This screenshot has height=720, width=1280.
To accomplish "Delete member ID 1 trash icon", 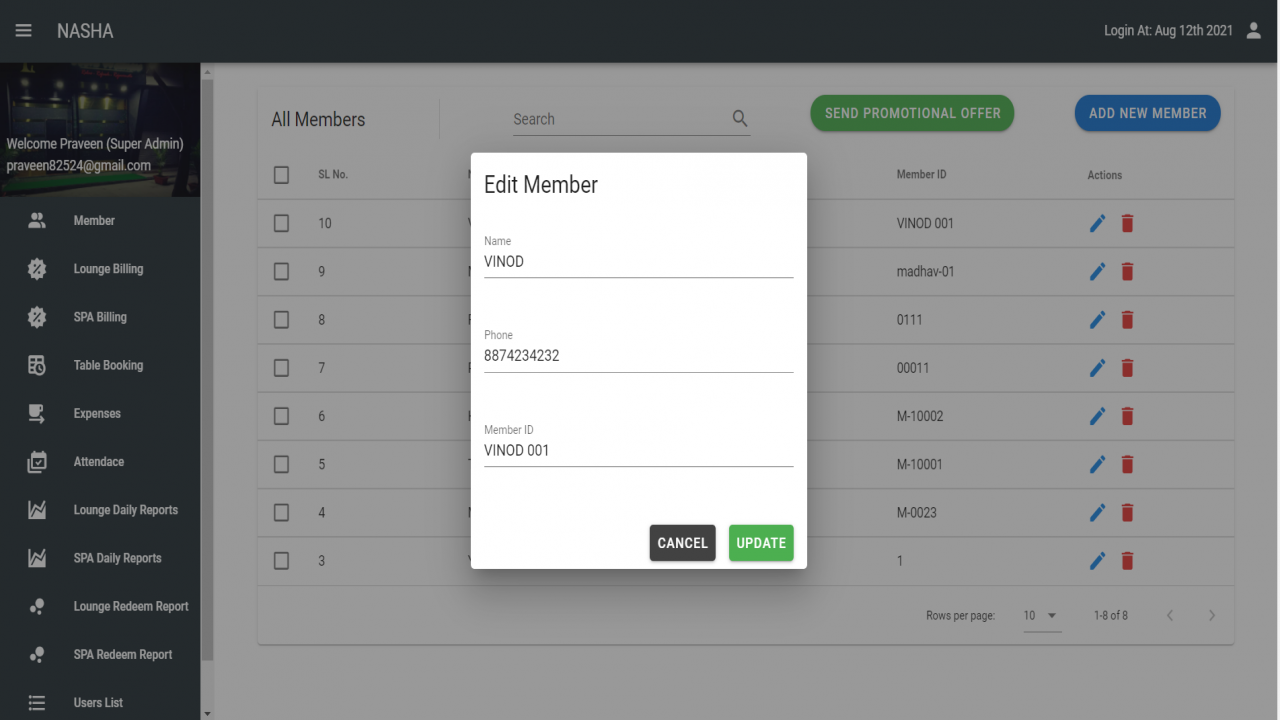I will pyautogui.click(x=1127, y=560).
